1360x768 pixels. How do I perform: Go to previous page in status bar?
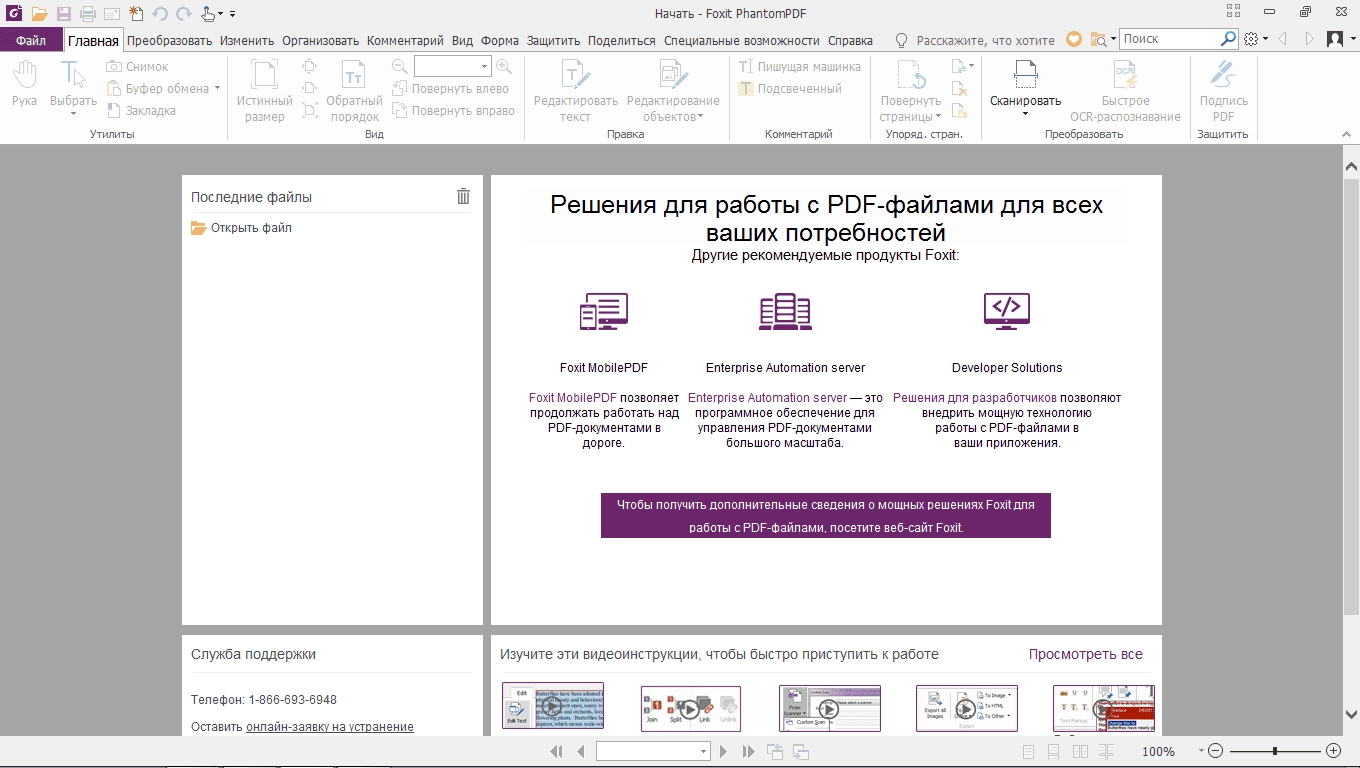581,751
